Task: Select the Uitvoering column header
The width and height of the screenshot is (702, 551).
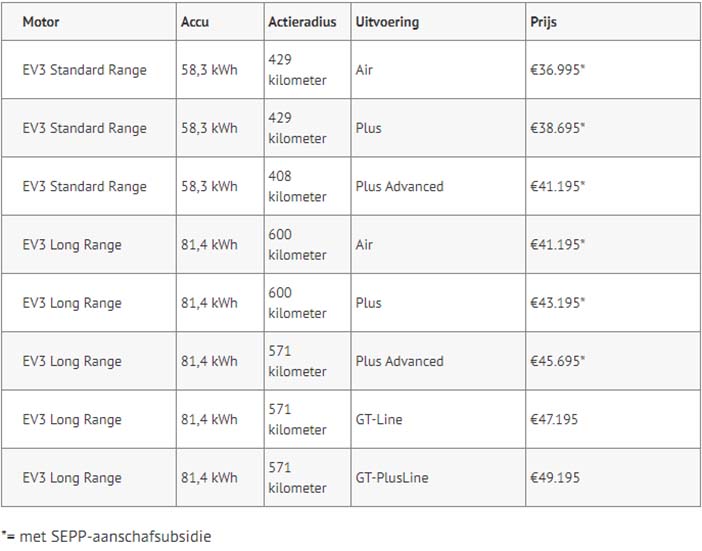Action: coord(438,21)
